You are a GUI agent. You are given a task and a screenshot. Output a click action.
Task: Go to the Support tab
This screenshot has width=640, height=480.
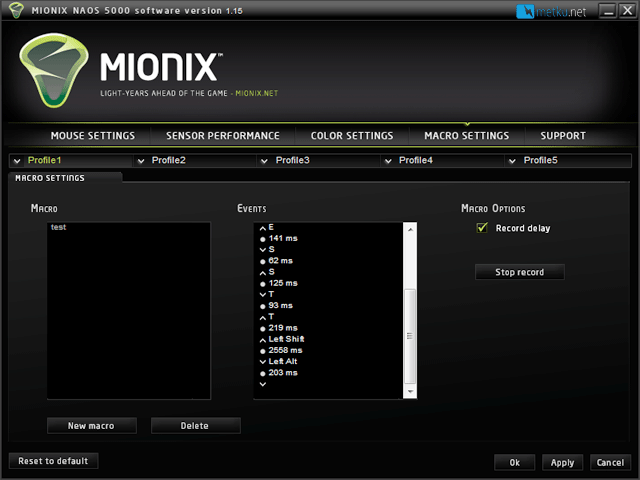[x=563, y=136]
